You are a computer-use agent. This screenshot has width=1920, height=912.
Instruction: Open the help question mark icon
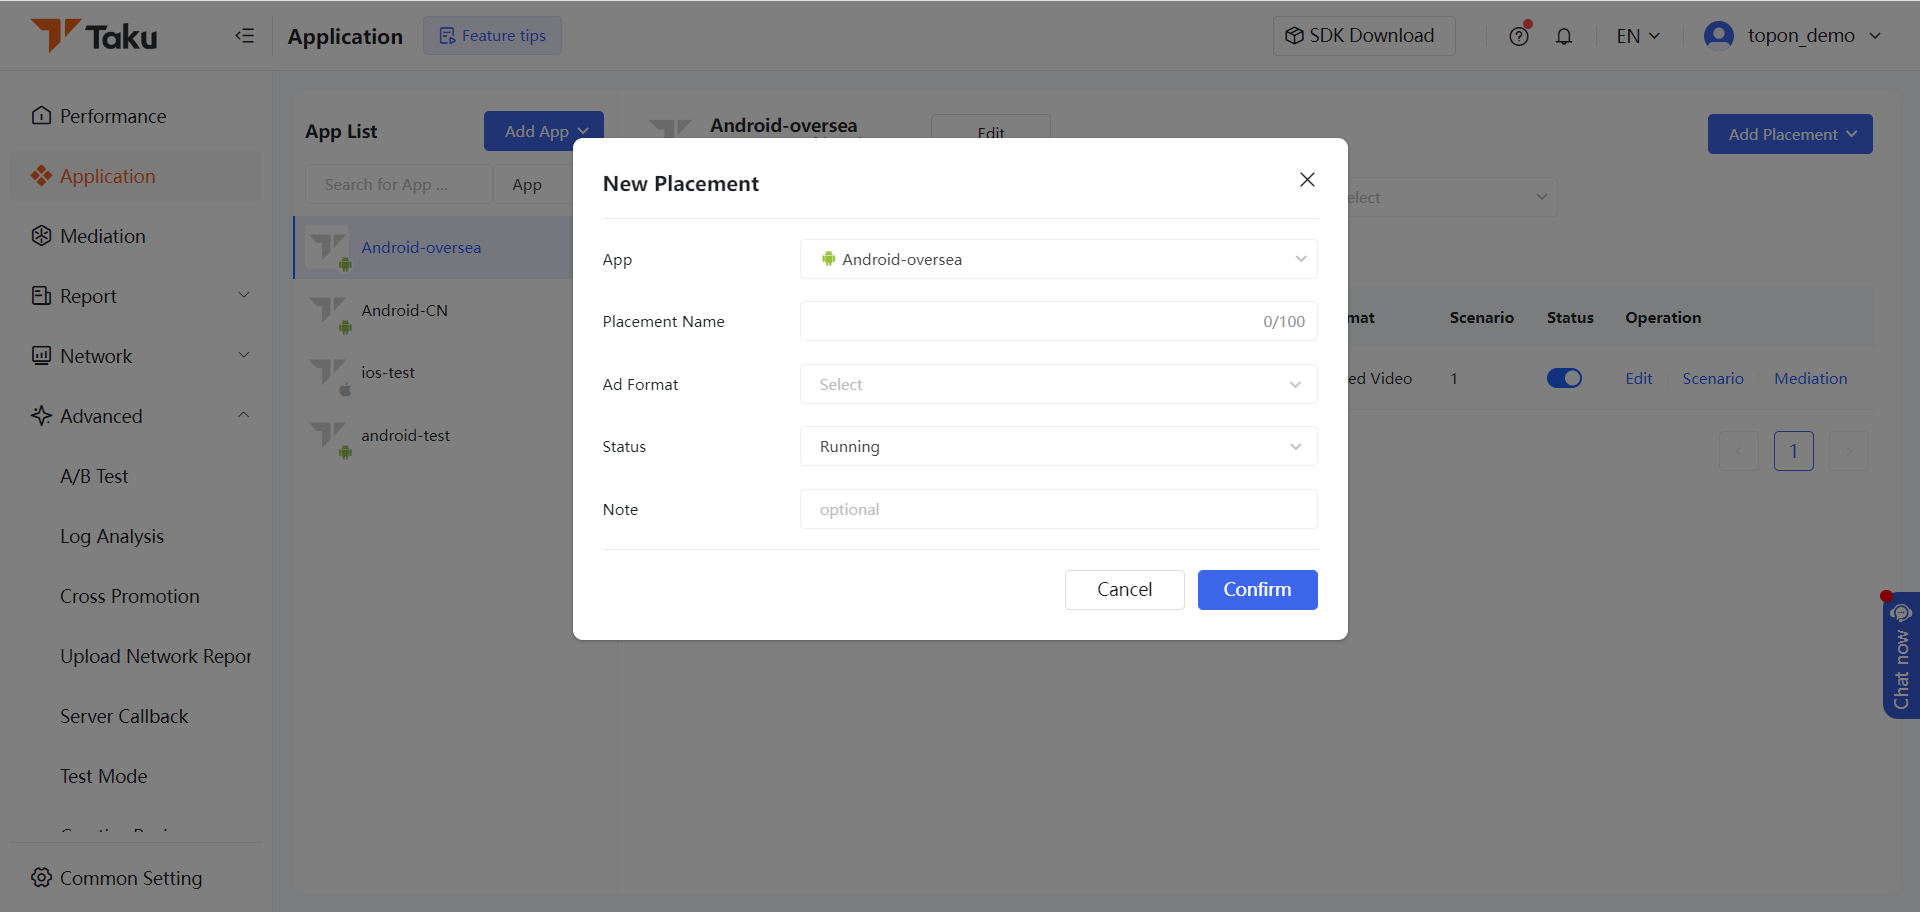pos(1519,36)
